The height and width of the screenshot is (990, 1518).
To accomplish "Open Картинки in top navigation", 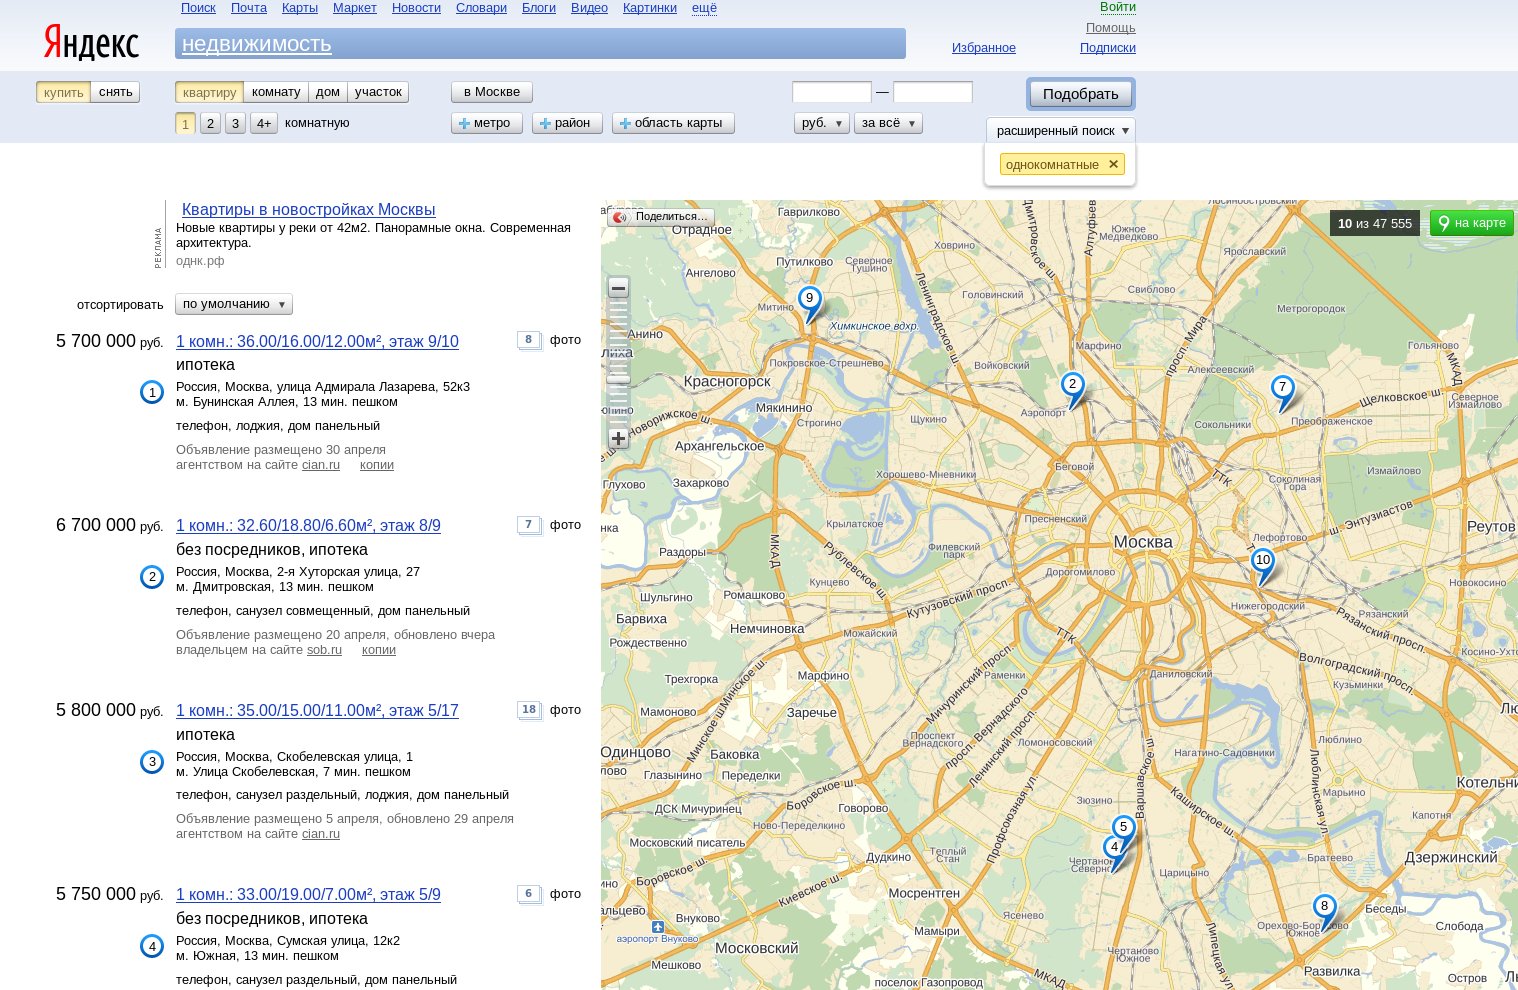I will 650,8.
